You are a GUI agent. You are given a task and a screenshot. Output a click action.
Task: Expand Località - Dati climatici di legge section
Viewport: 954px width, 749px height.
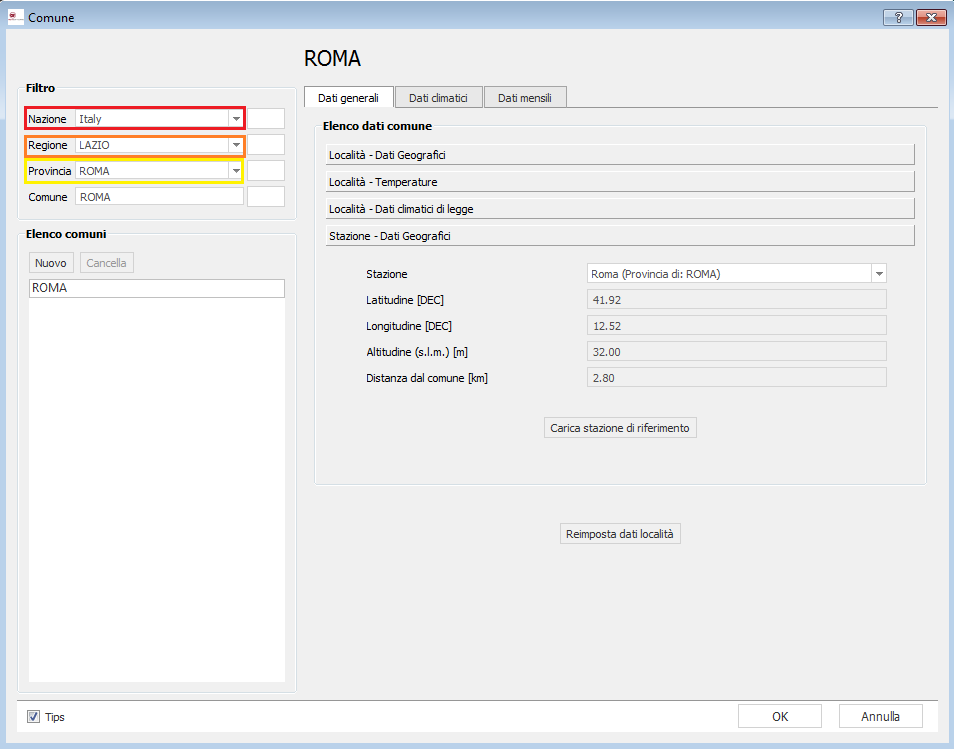(620, 209)
